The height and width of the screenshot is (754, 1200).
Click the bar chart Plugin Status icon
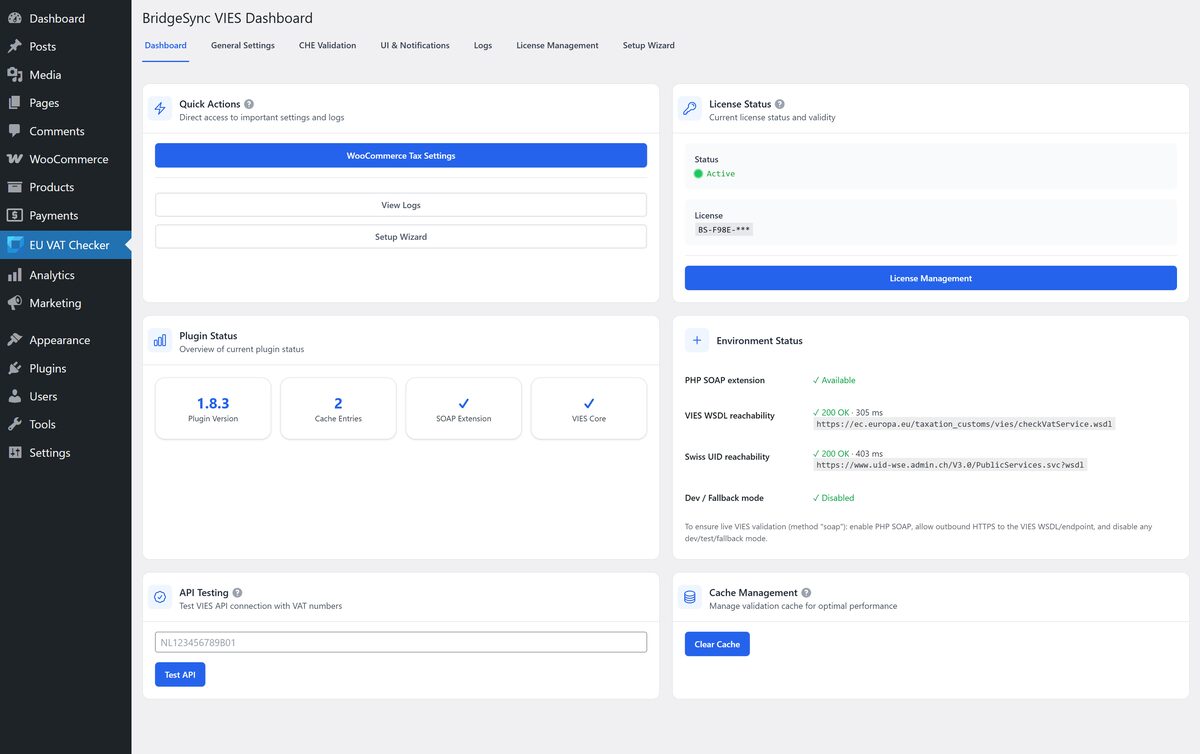(160, 341)
